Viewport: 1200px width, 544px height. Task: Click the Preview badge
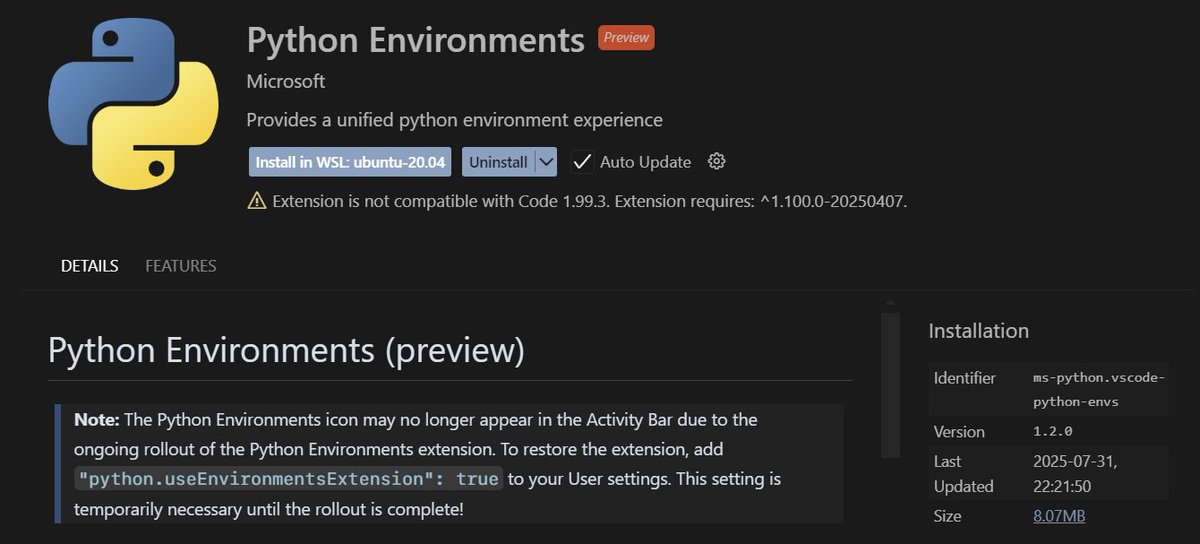tap(626, 38)
